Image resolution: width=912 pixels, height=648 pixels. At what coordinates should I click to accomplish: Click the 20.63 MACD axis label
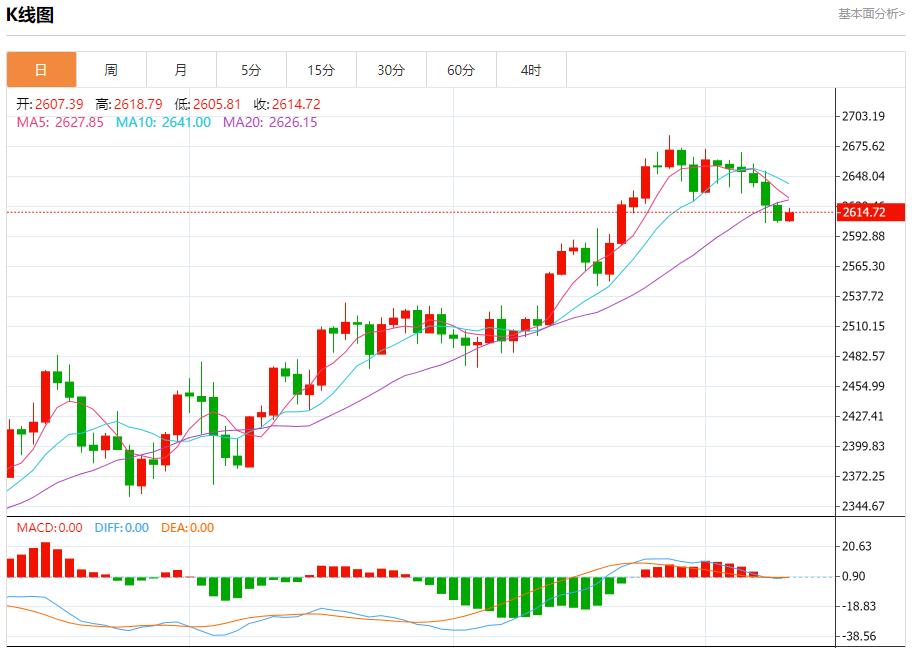[x=857, y=546]
